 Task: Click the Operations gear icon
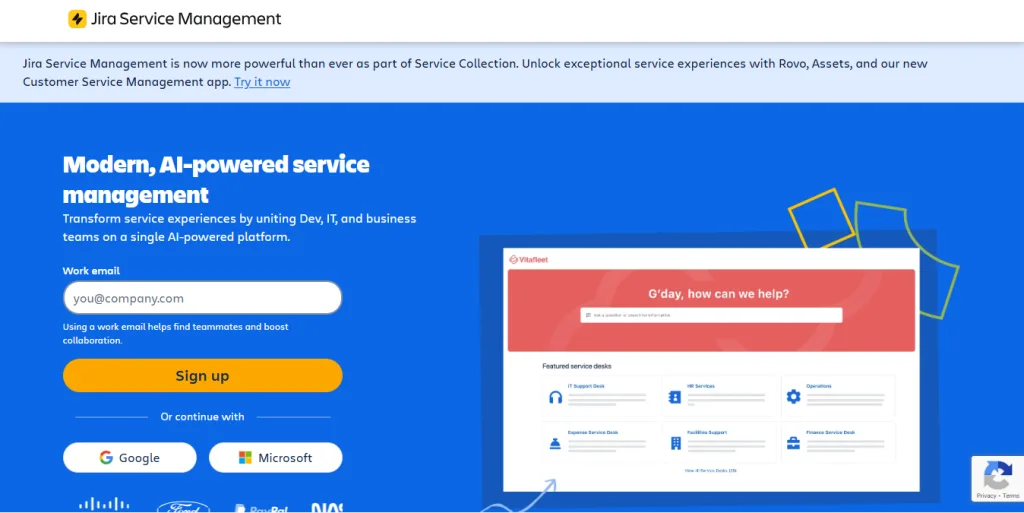tap(793, 396)
